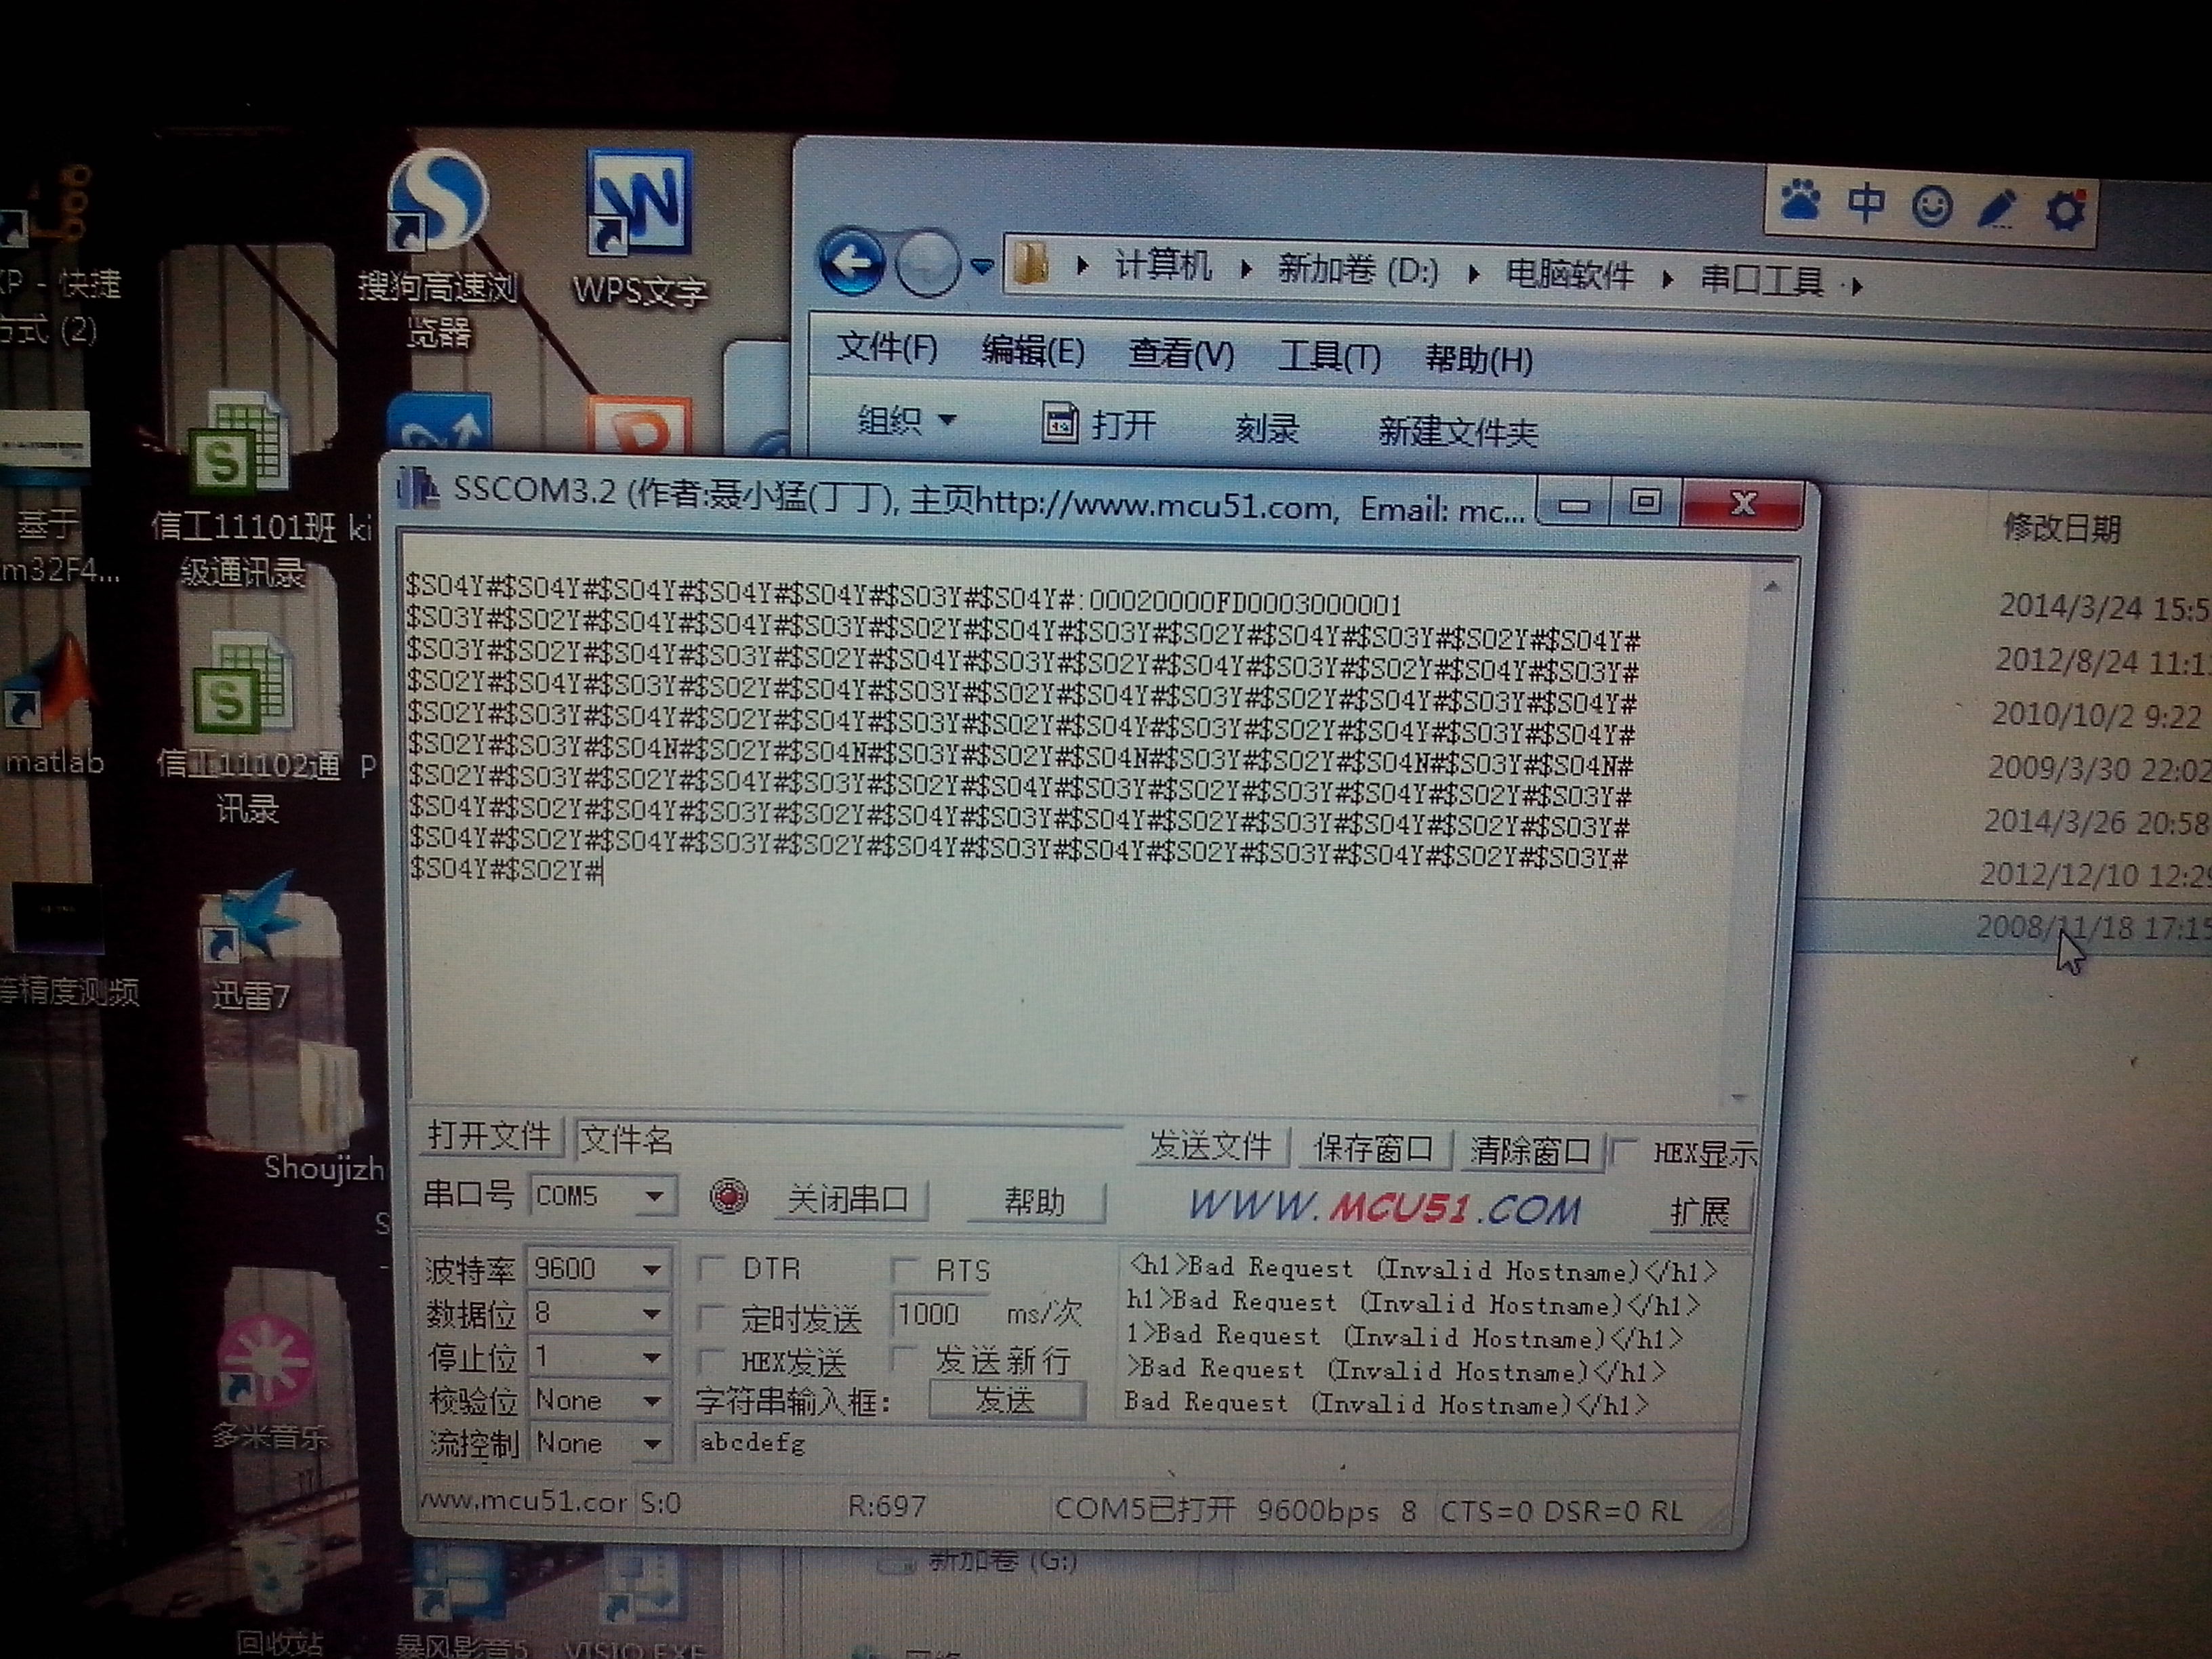Viewport: 2212px width, 1659px height.
Task: Open the 编辑(E) menu in Explorer
Action: 1033,351
